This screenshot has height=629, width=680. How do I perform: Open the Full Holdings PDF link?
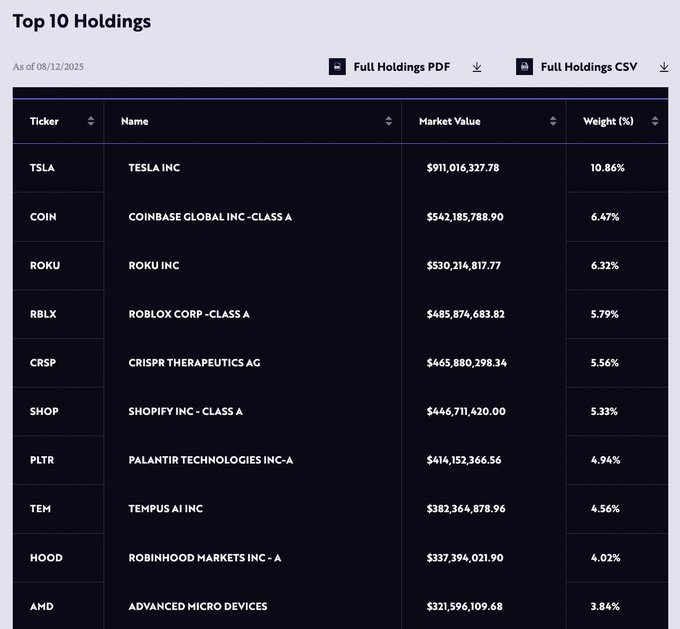[401, 67]
